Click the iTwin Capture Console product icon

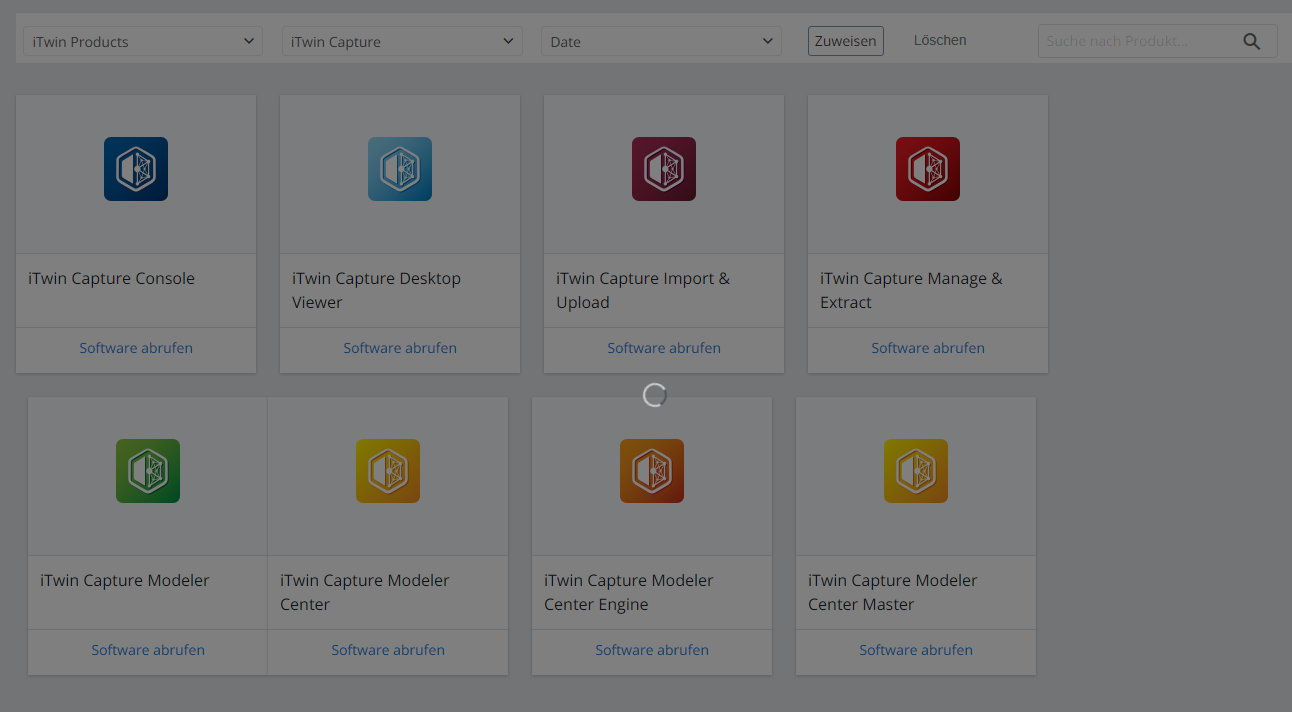[x=136, y=169]
